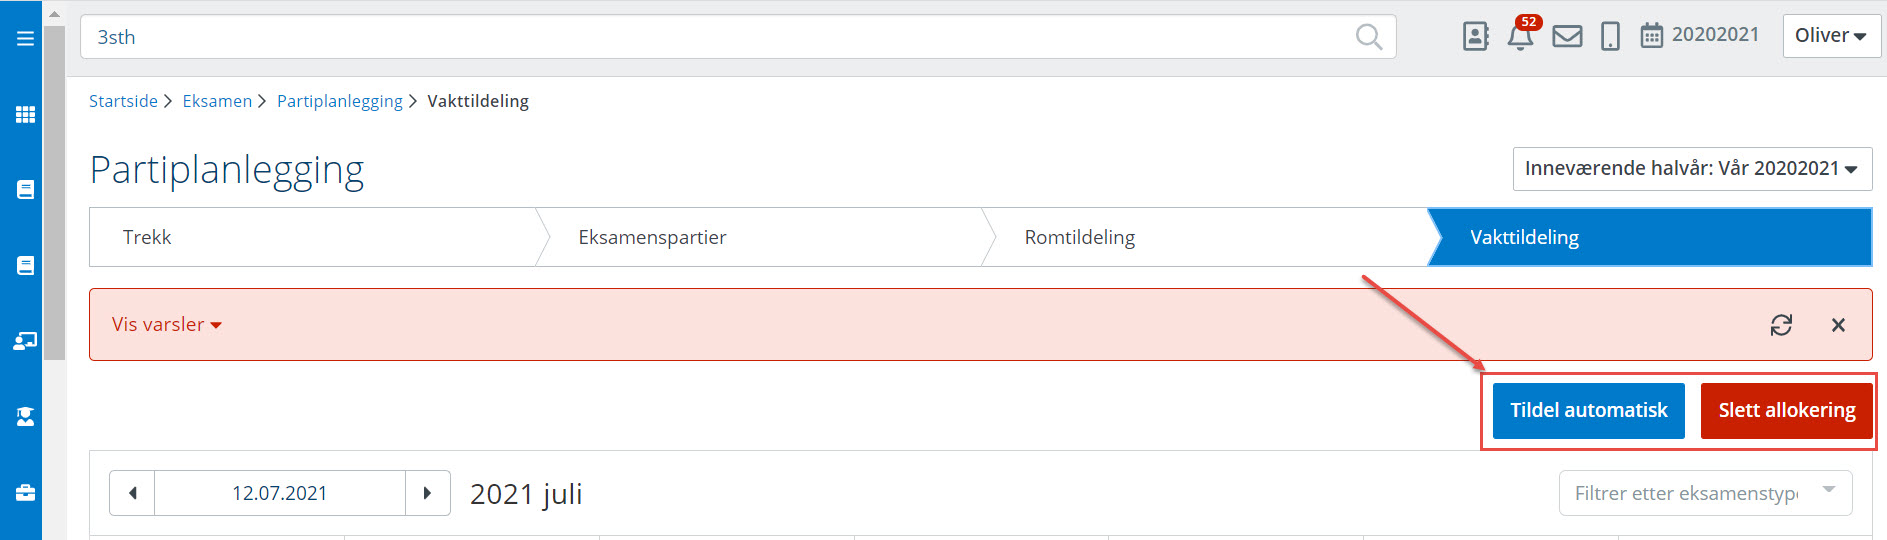Click the Tildel automatisk button
1887x540 pixels.
click(1588, 411)
